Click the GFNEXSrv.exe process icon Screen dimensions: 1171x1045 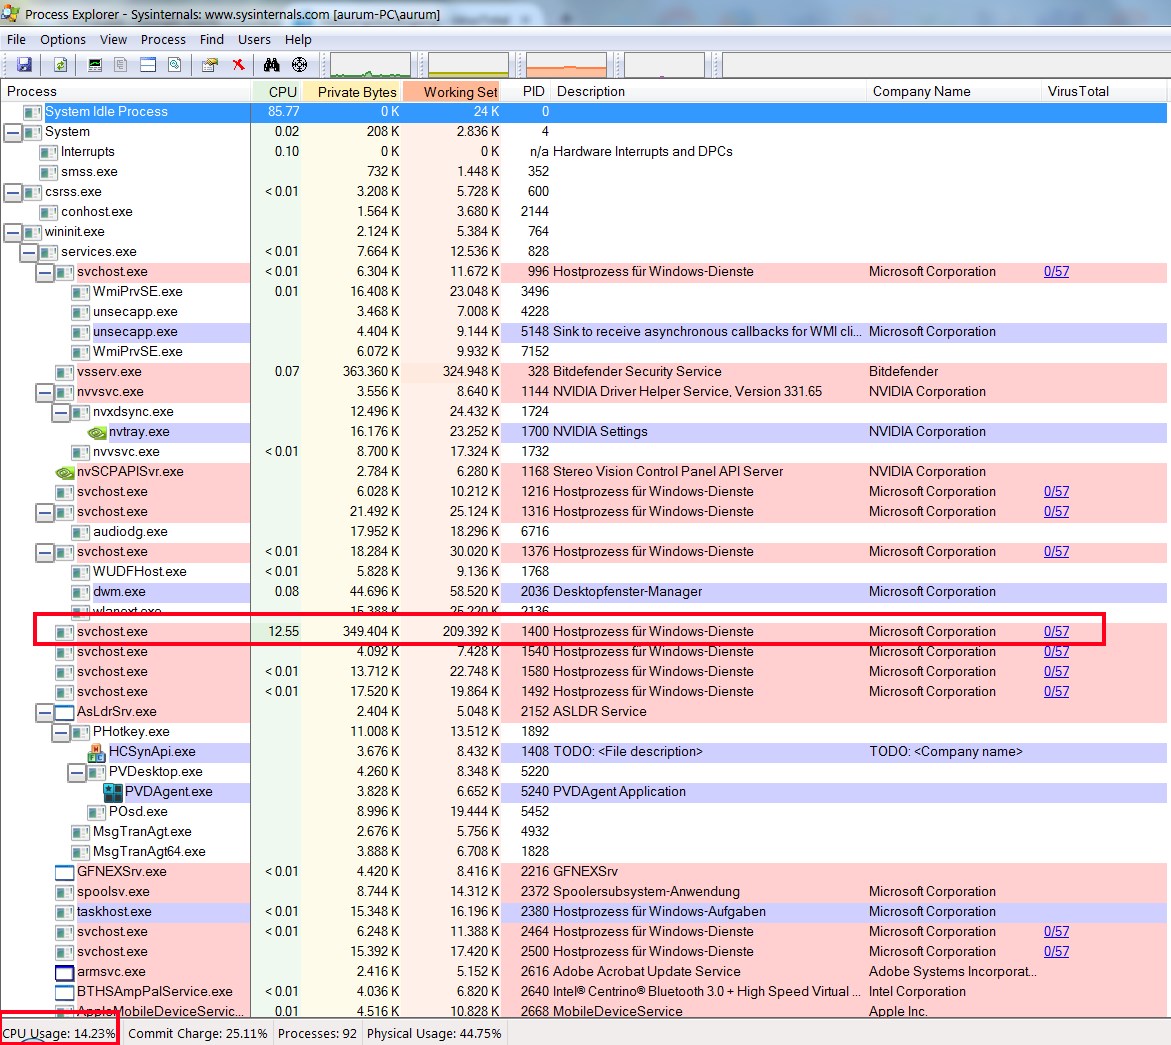65,872
